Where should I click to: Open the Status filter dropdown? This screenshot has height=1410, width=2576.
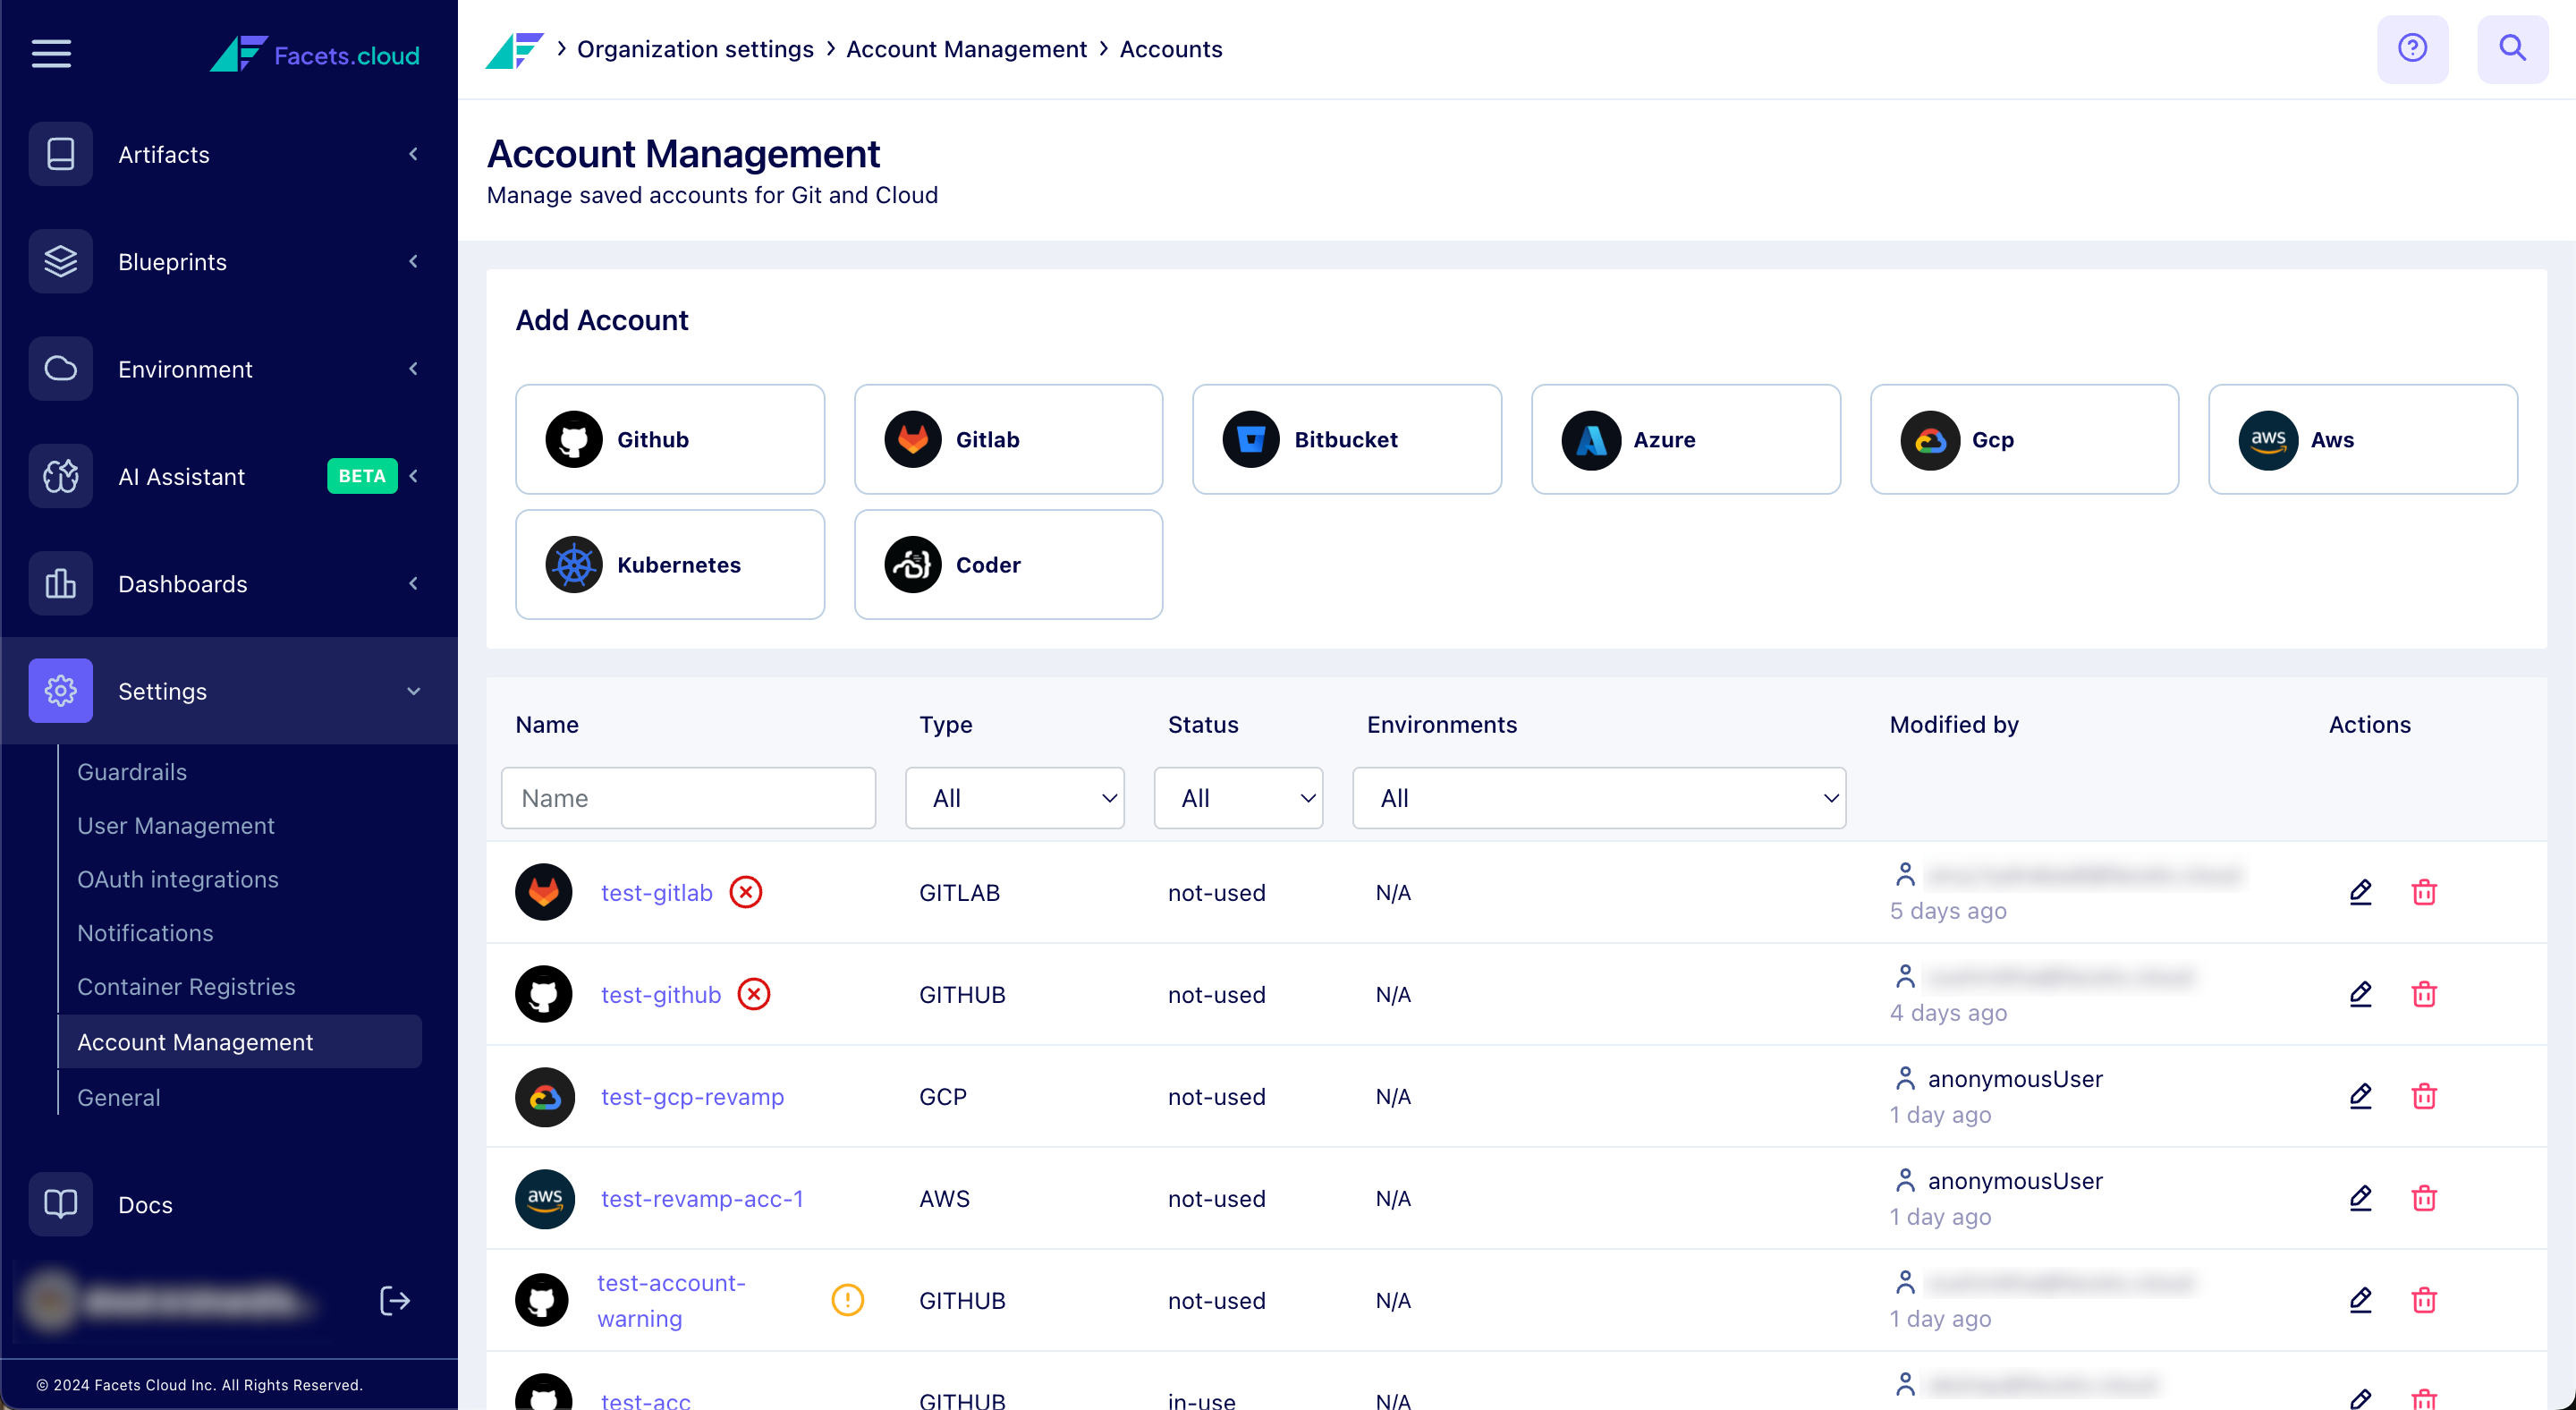(1239, 798)
